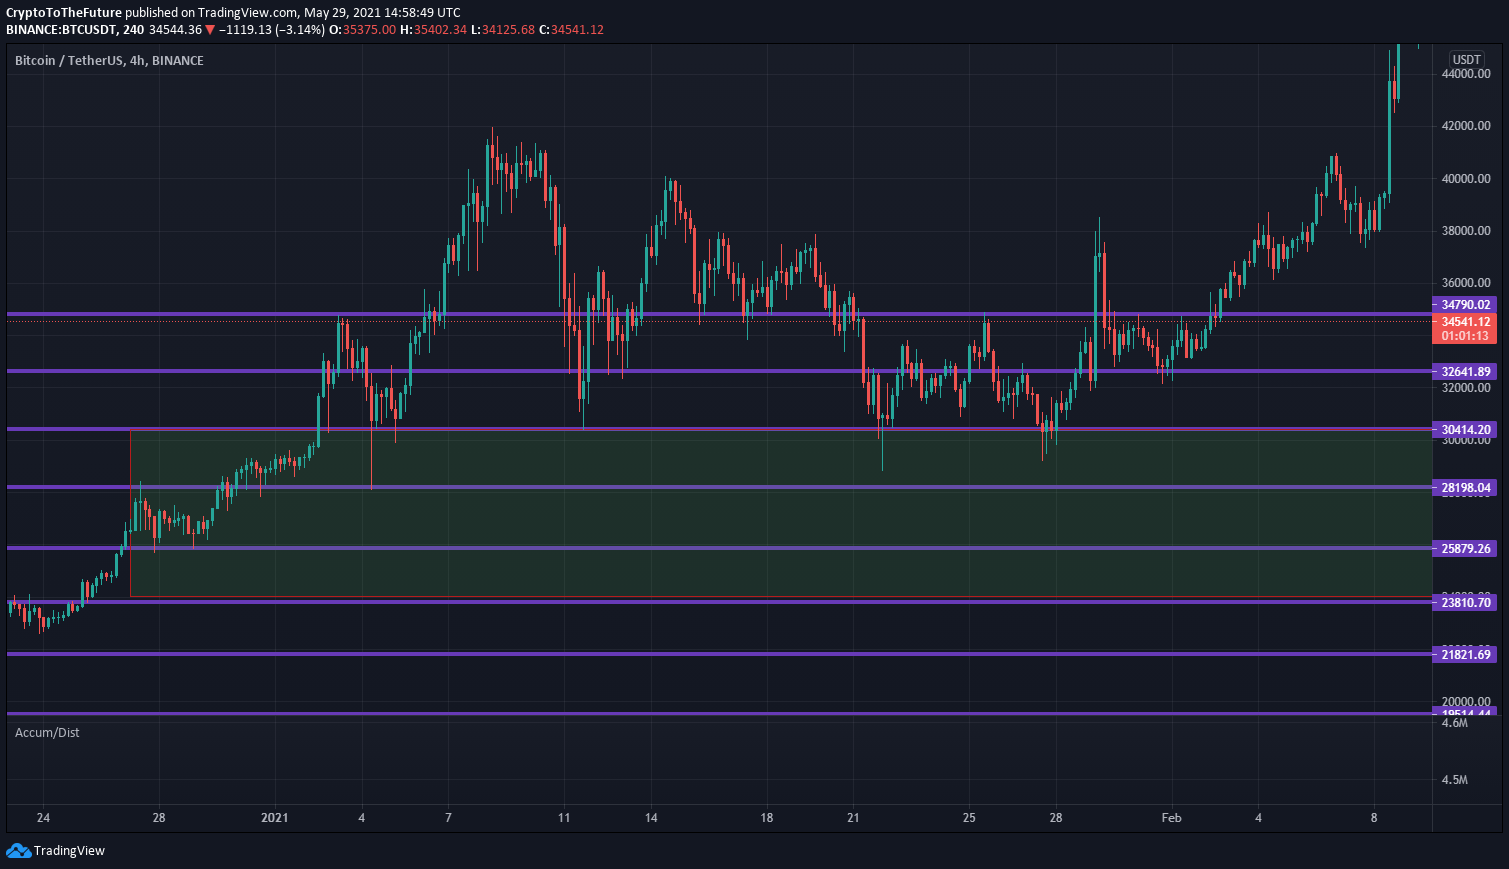
Task: Click the 2021 date label on time axis
Action: coord(274,818)
